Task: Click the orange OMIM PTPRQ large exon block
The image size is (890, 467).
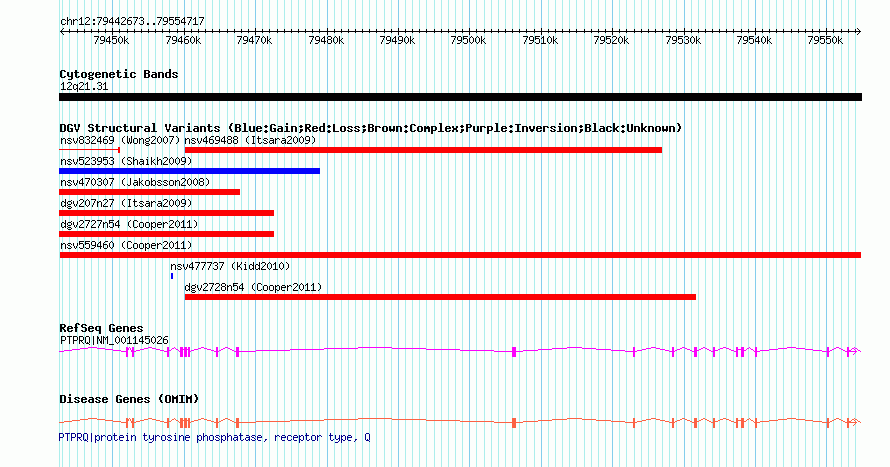Action: tap(514, 423)
